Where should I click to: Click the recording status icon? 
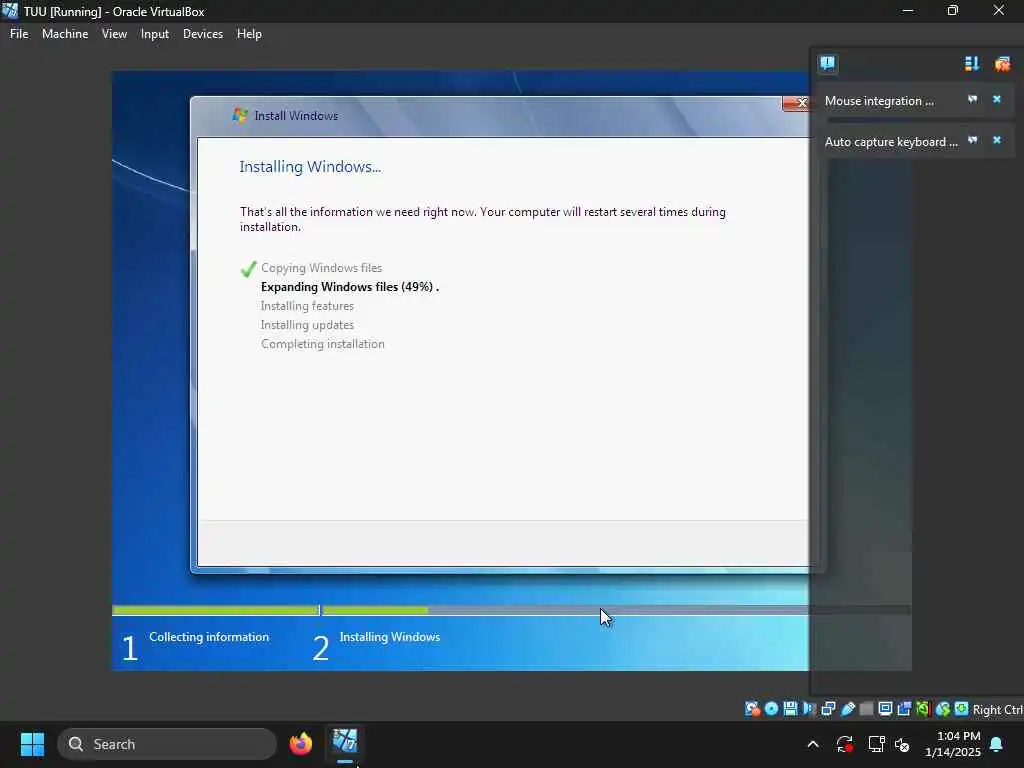coord(904,709)
